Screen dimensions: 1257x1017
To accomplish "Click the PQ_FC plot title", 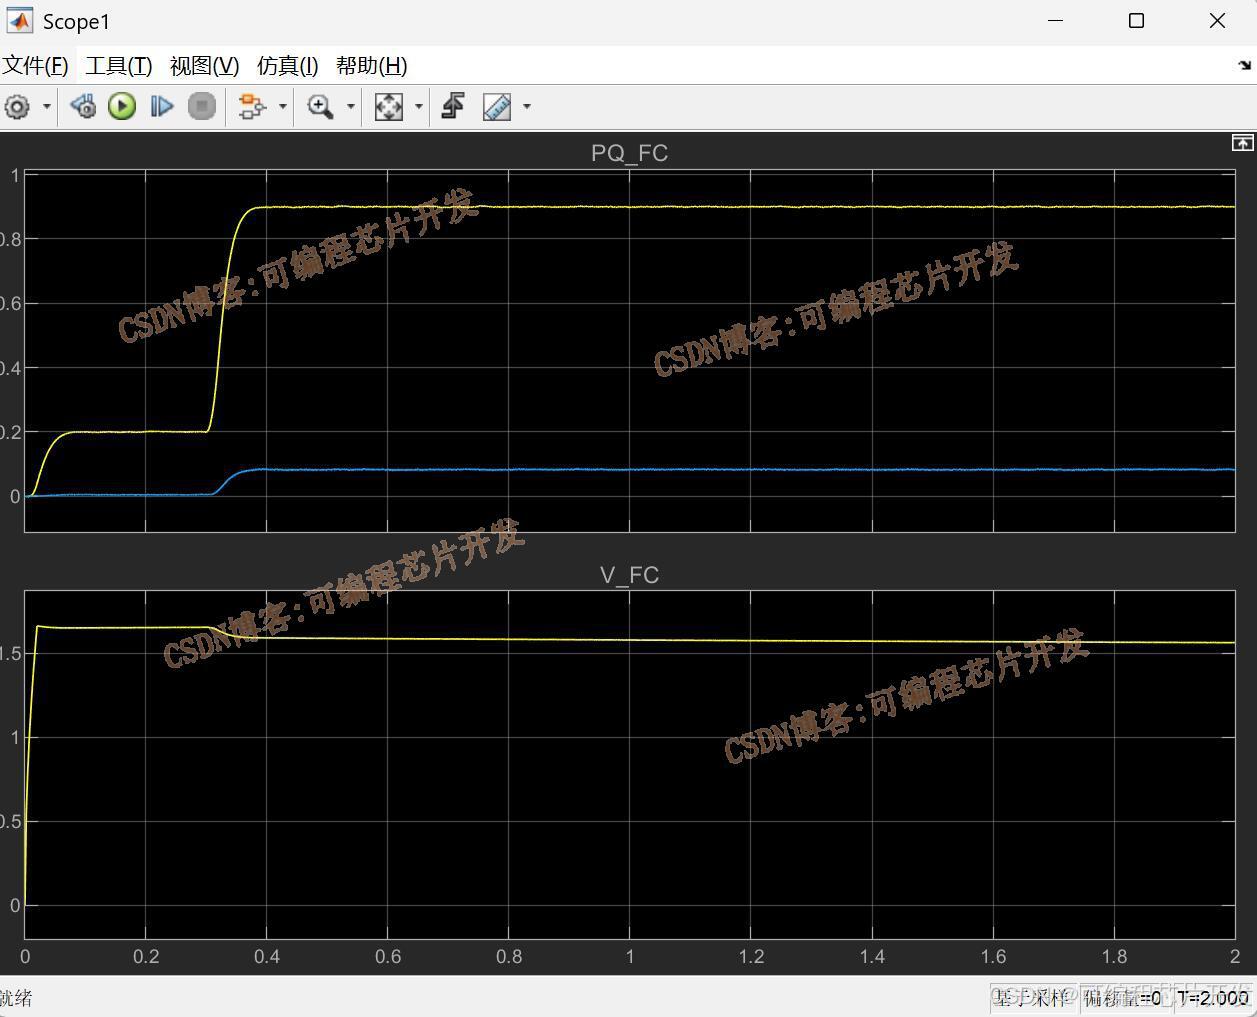I will [x=629, y=153].
